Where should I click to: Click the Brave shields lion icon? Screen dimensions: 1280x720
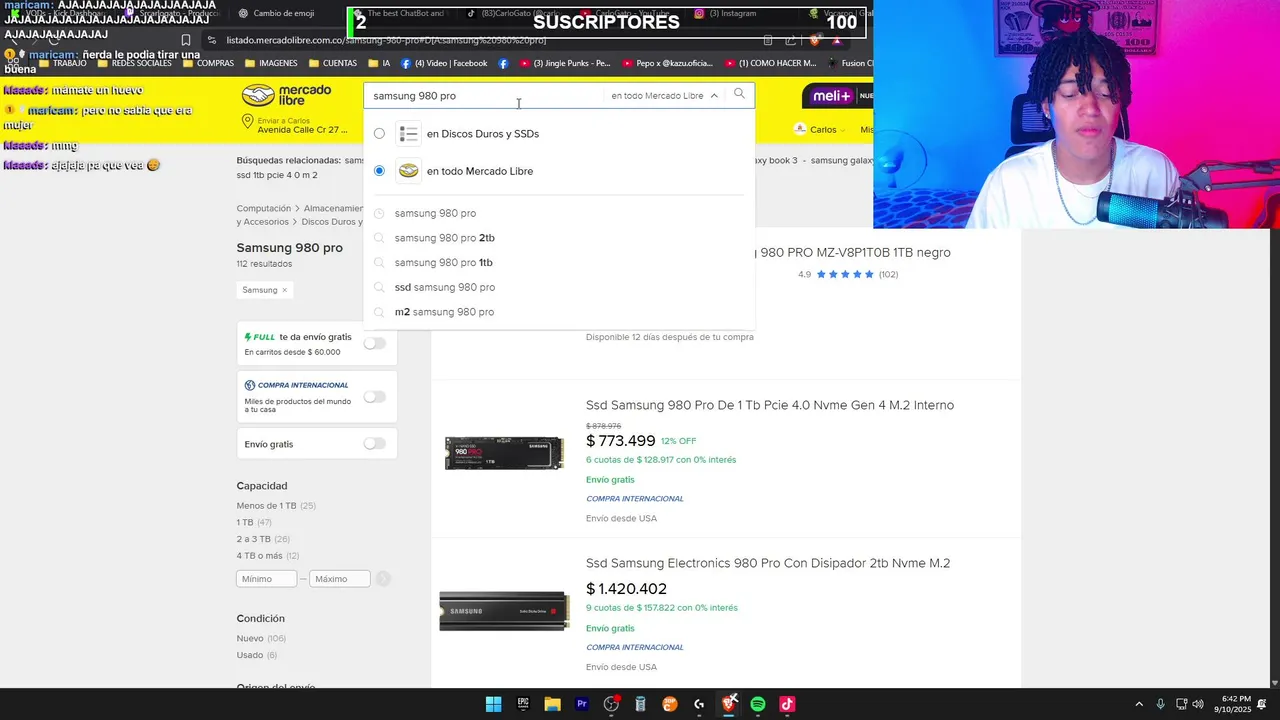pyautogui.click(x=815, y=40)
